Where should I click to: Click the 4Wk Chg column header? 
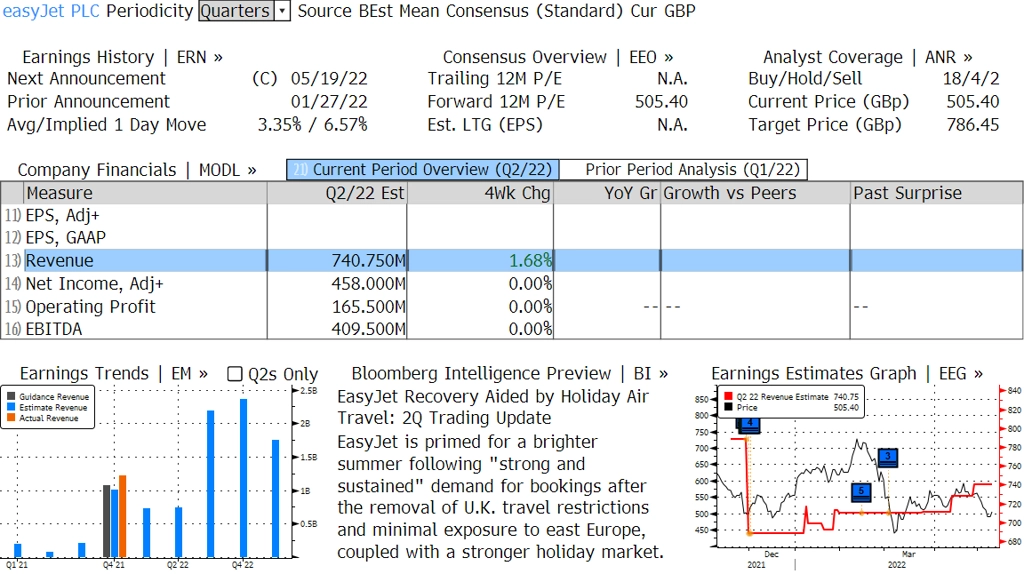(x=480, y=193)
